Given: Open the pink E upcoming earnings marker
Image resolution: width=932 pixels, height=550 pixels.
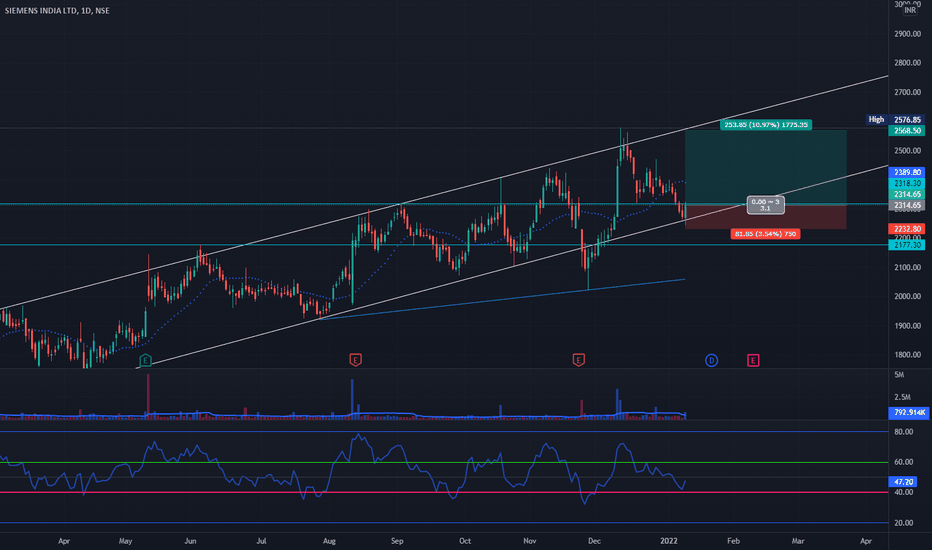Looking at the screenshot, I should click(x=753, y=360).
